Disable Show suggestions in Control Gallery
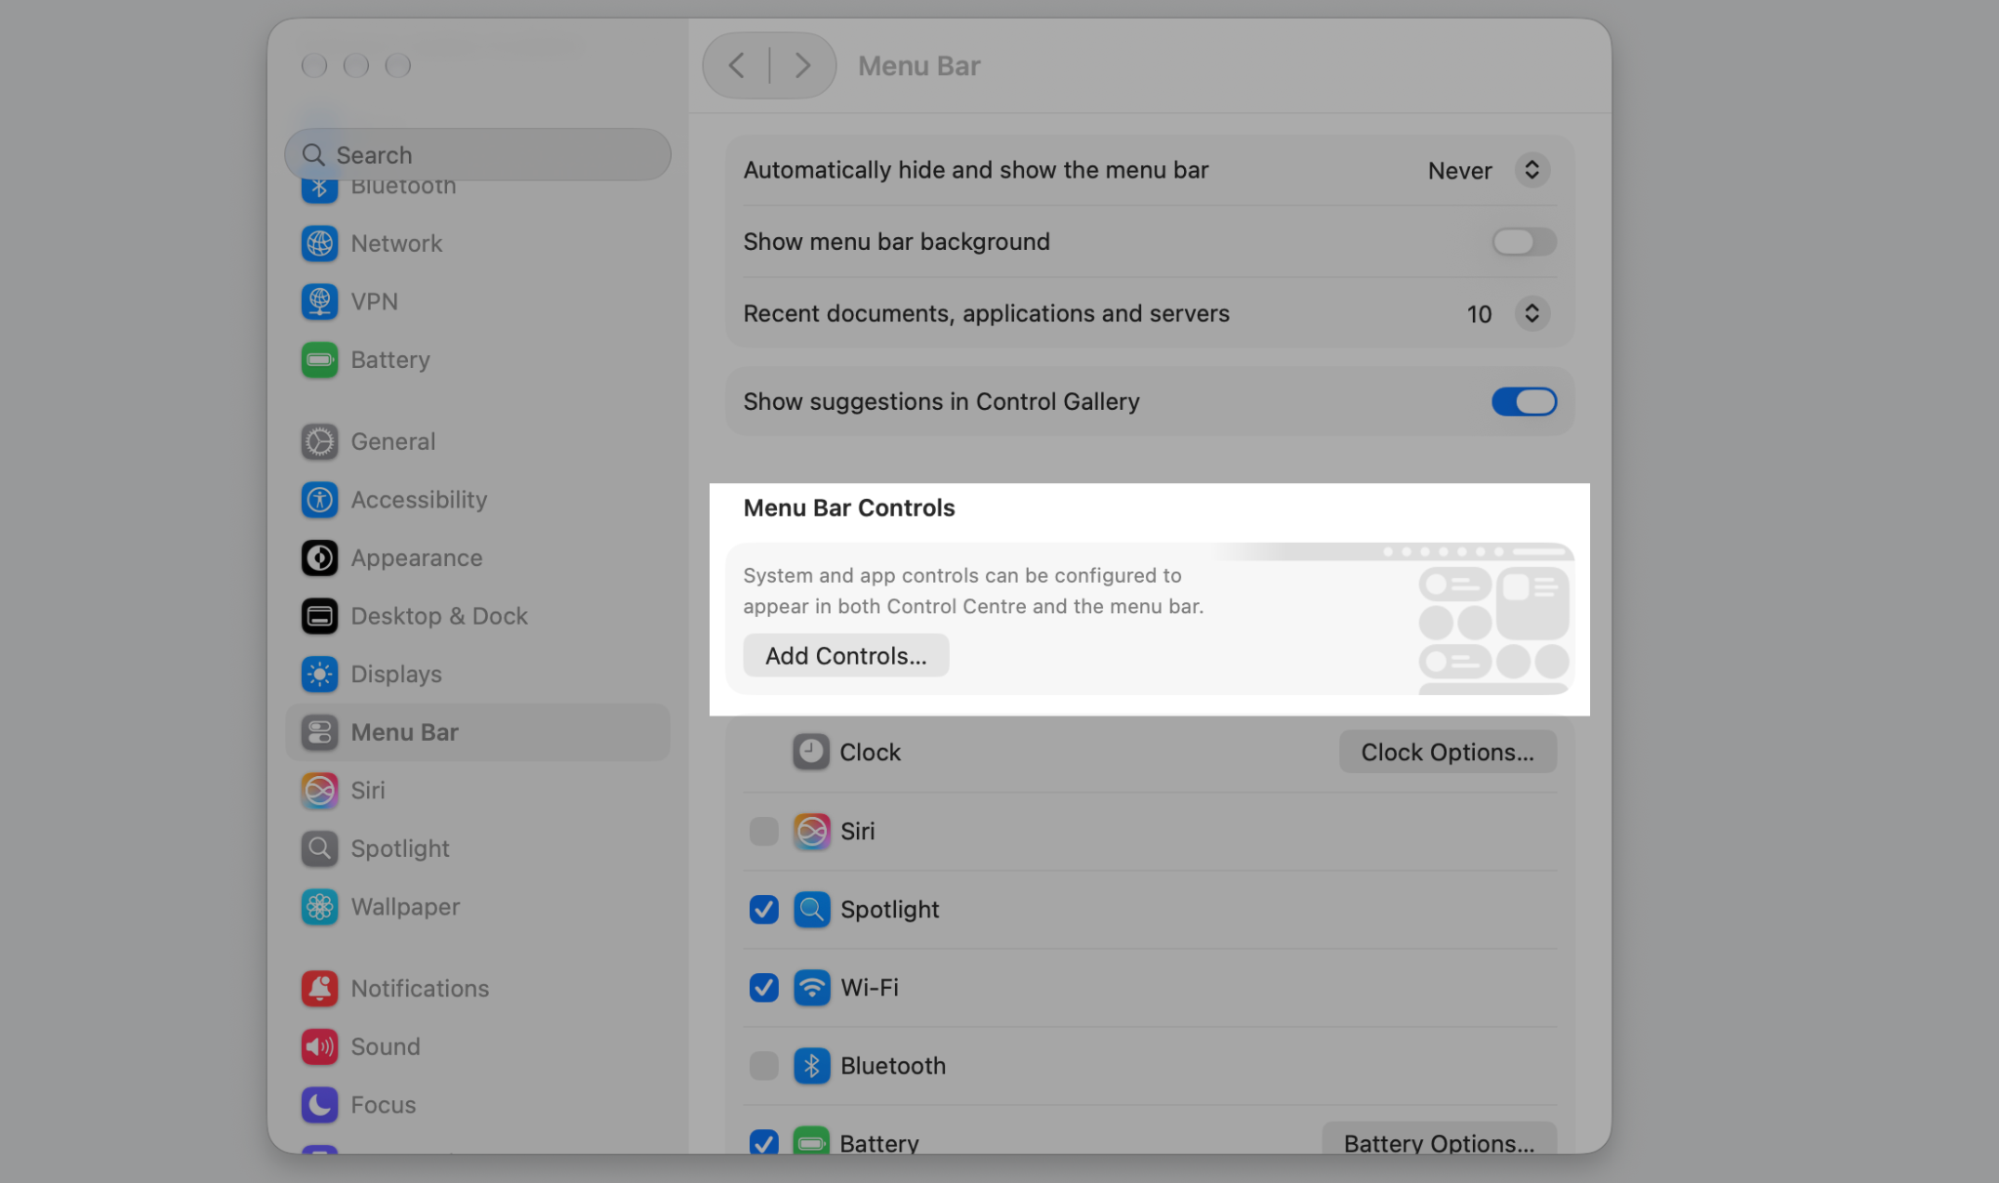 (x=1523, y=402)
